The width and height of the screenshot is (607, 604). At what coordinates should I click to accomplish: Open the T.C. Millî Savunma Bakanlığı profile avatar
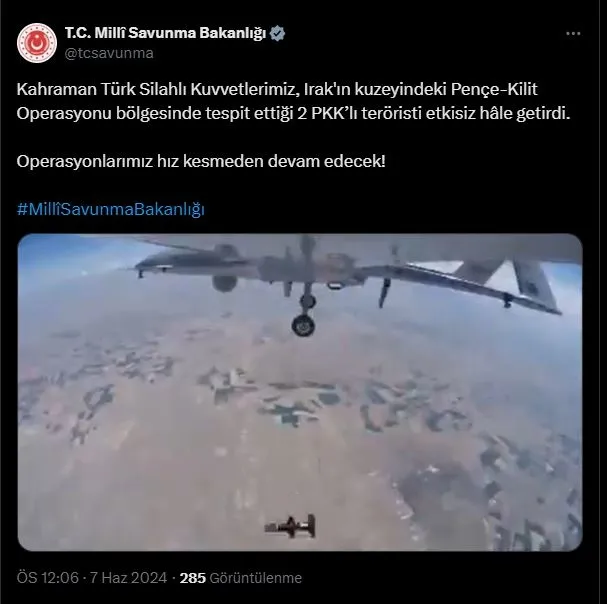click(37, 43)
